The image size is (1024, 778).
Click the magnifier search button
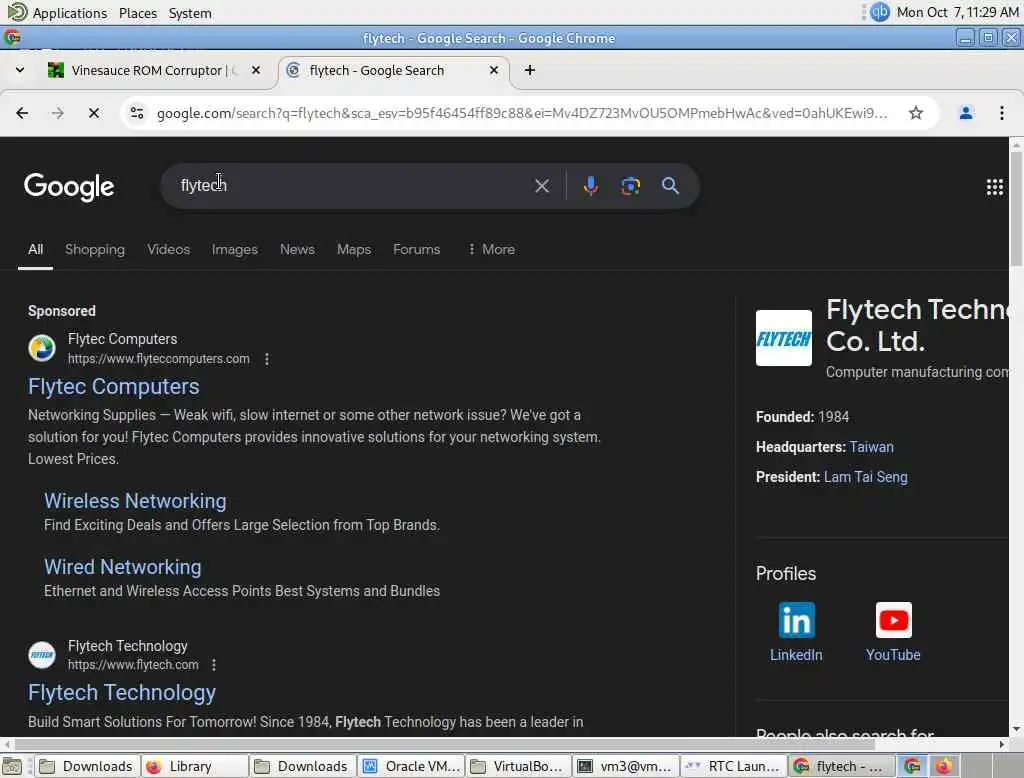(670, 186)
